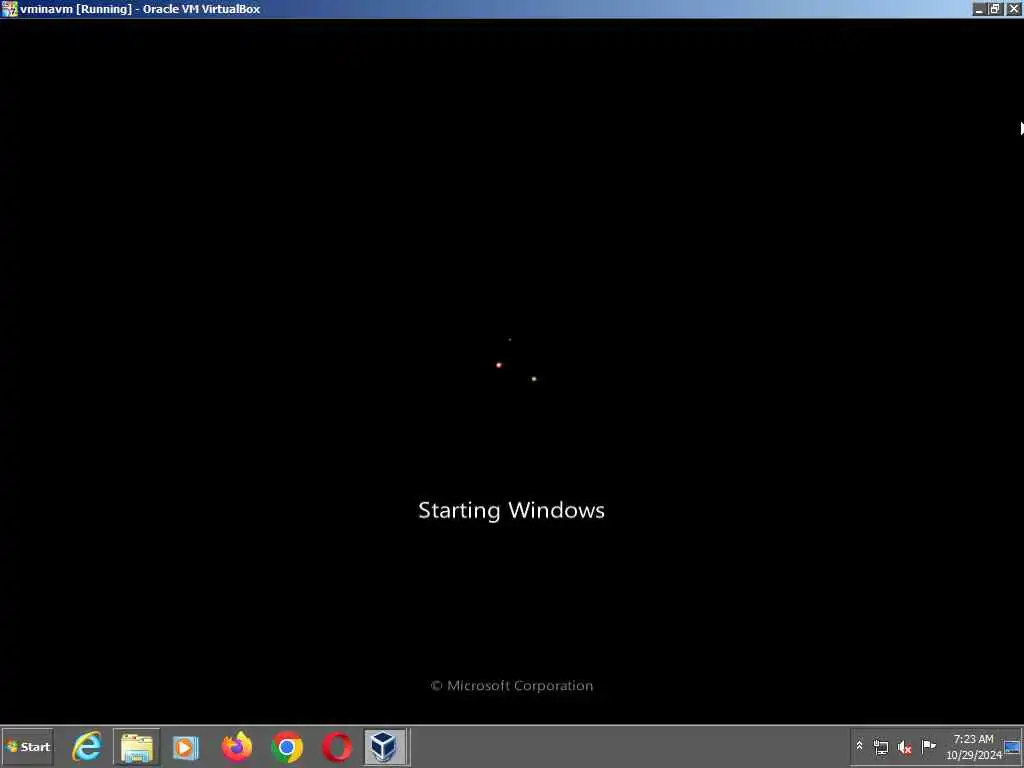The image size is (1024, 768).
Task: Show hidden tray icons arrow
Action: 859,746
